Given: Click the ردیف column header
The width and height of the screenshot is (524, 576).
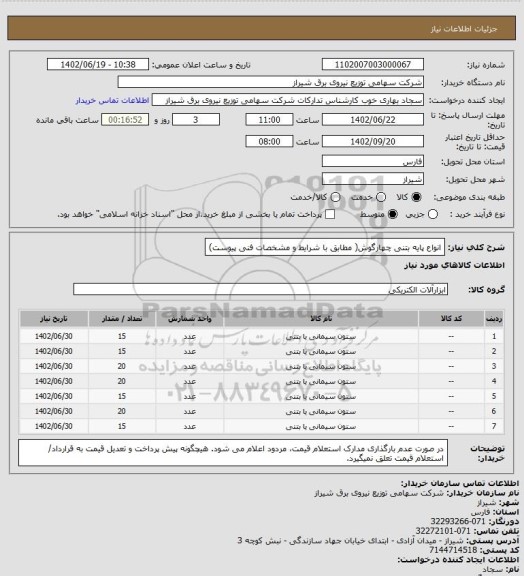Looking at the screenshot, I should [x=494, y=319].
